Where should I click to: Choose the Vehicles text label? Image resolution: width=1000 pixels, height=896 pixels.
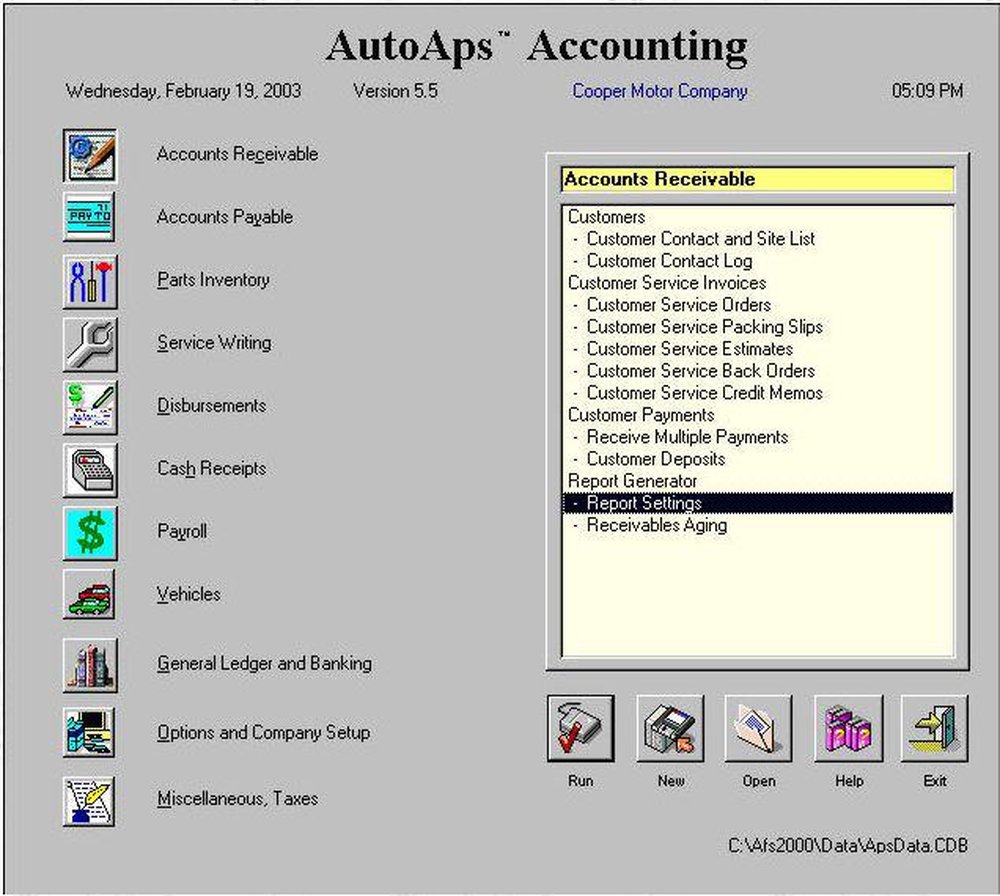[x=189, y=594]
